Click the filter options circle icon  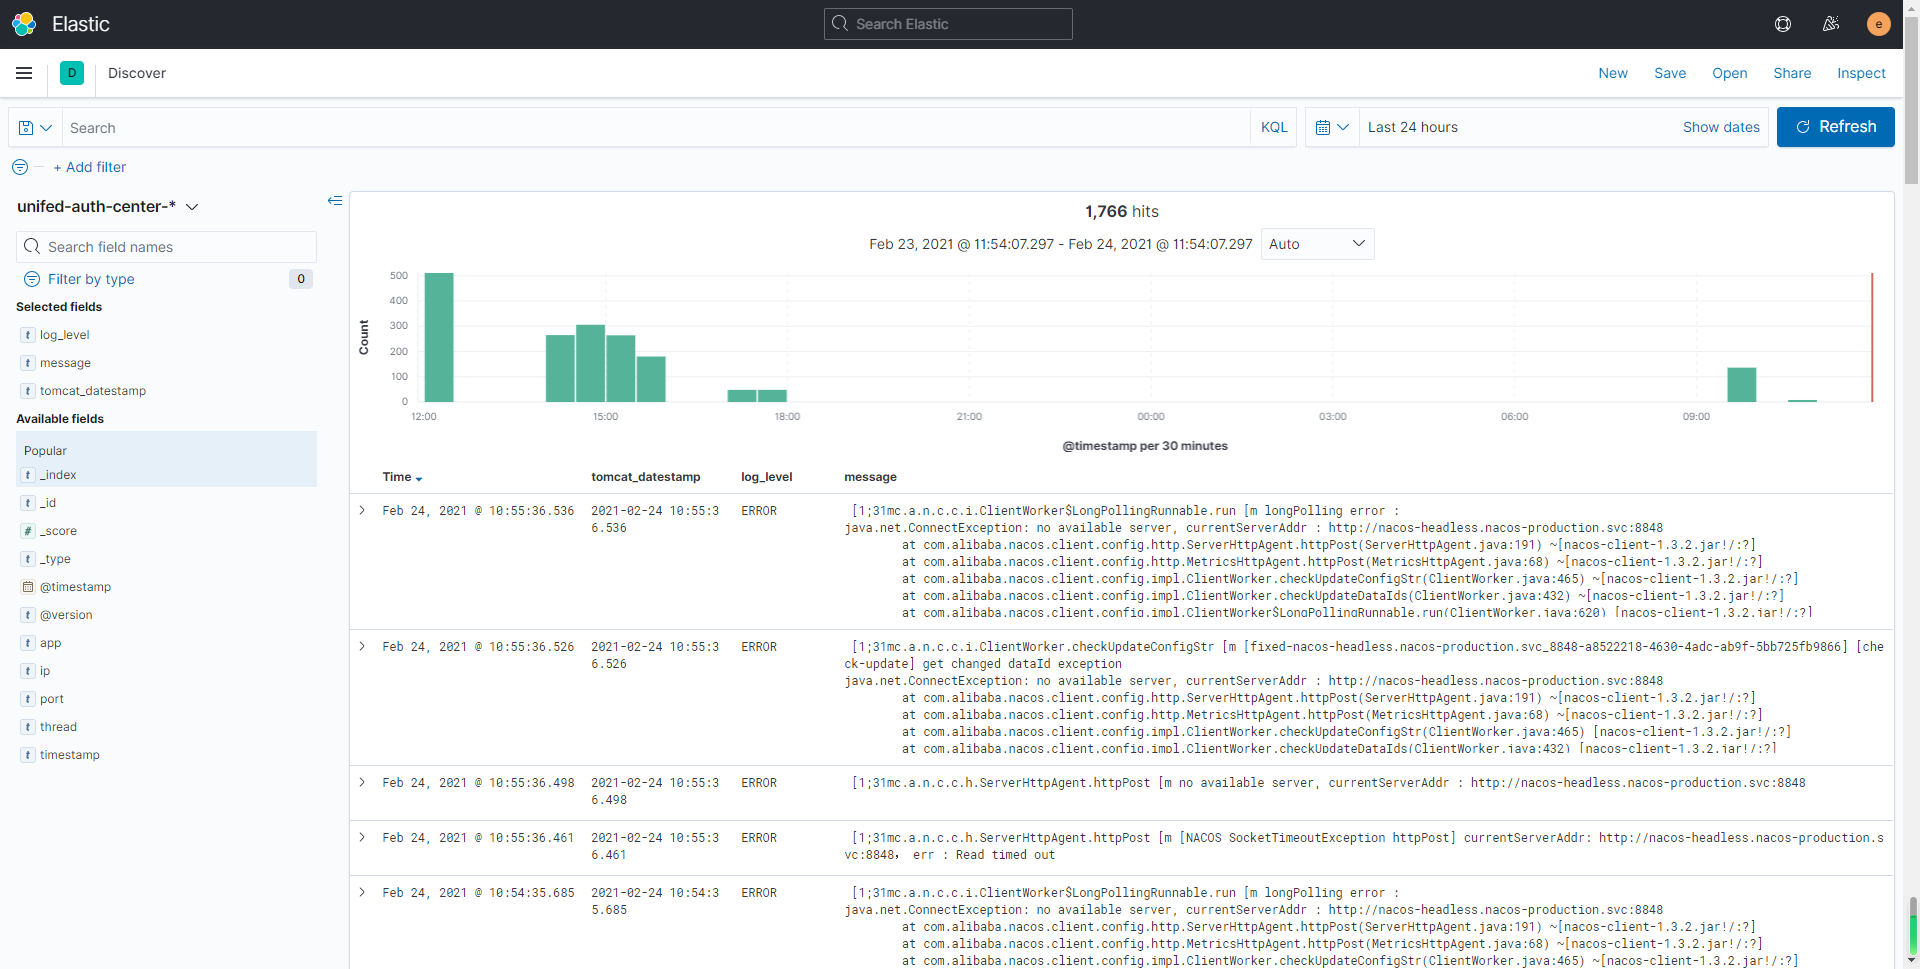20,167
